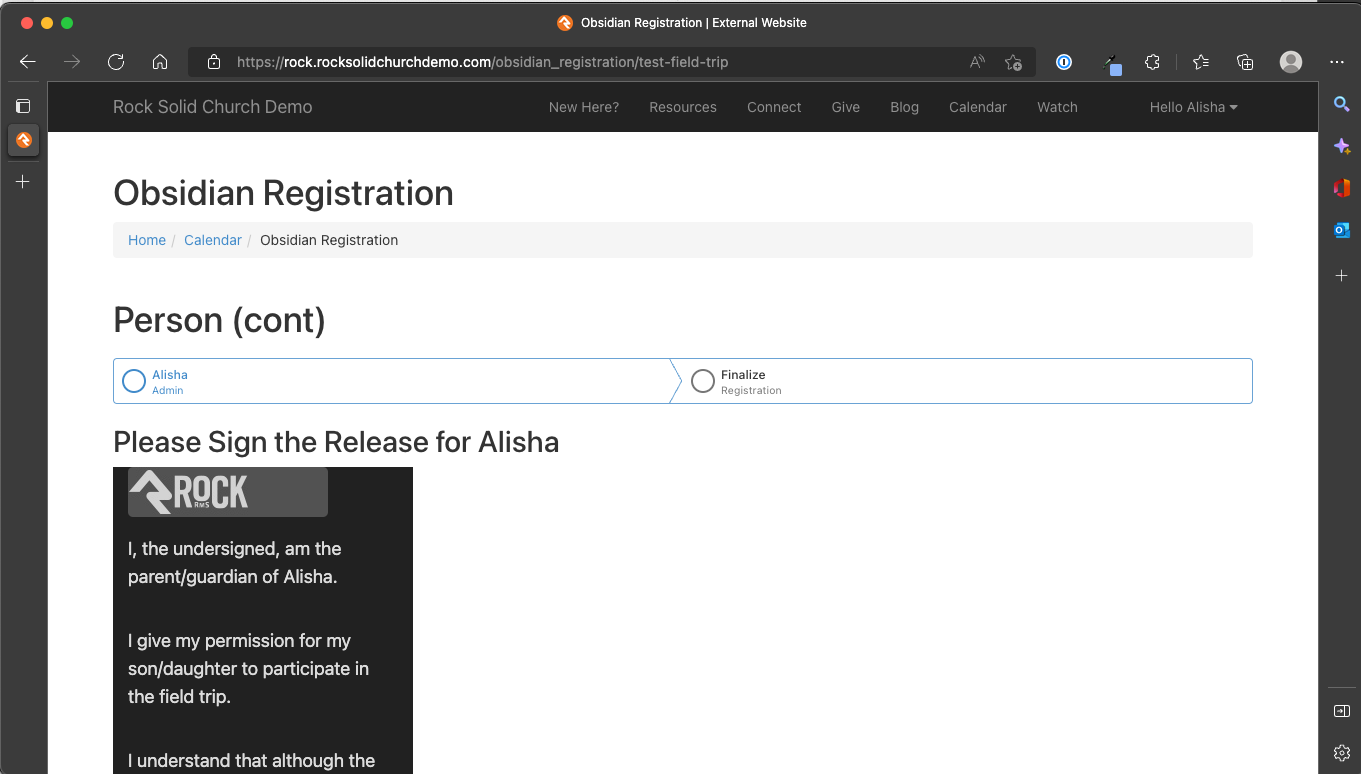Start Read Aloud from the address bar

click(977, 62)
